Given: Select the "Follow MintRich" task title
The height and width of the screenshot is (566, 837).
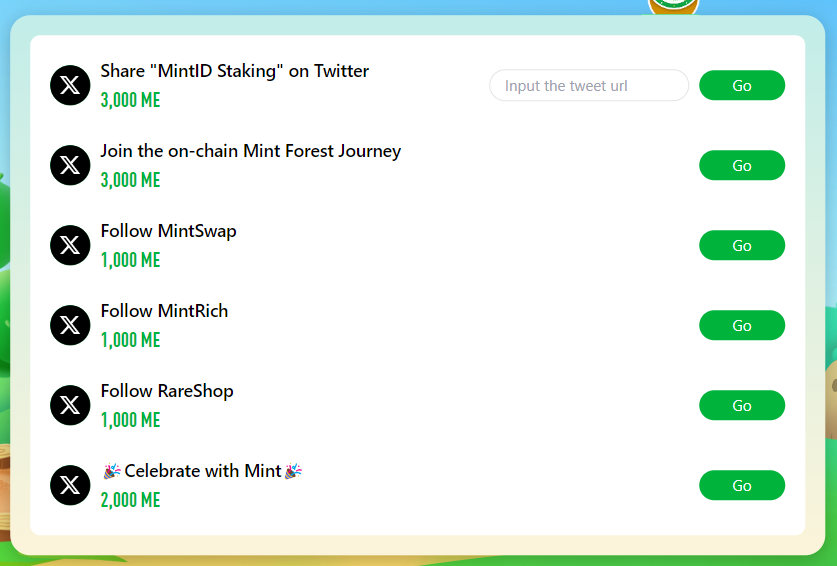Looking at the screenshot, I should click(164, 311).
